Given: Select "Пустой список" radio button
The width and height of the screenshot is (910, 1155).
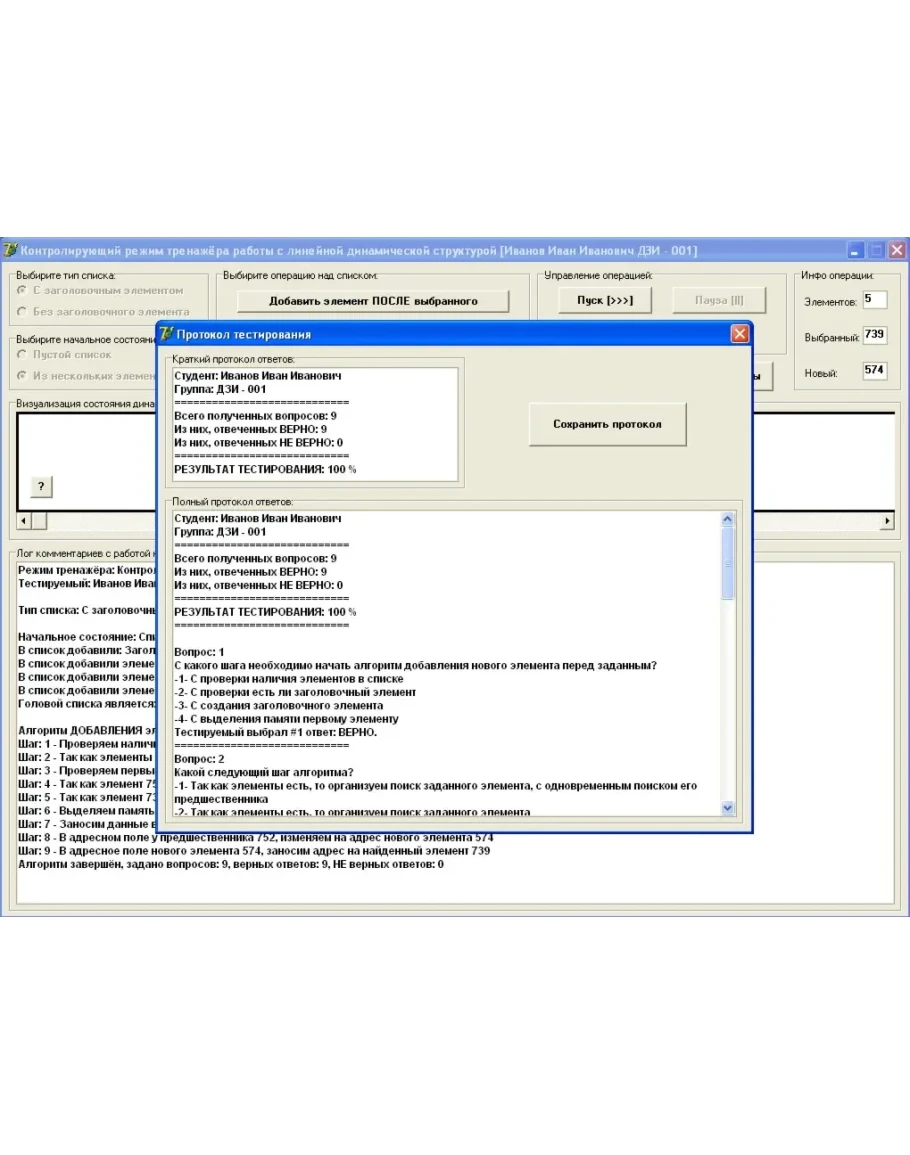Looking at the screenshot, I should (x=23, y=354).
